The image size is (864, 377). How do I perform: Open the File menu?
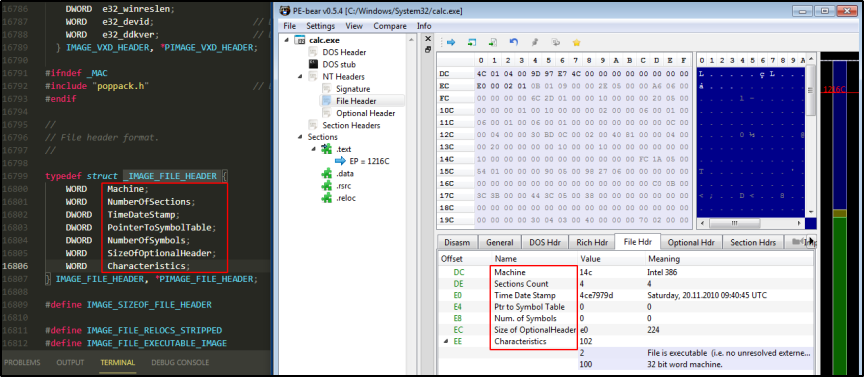coord(289,26)
